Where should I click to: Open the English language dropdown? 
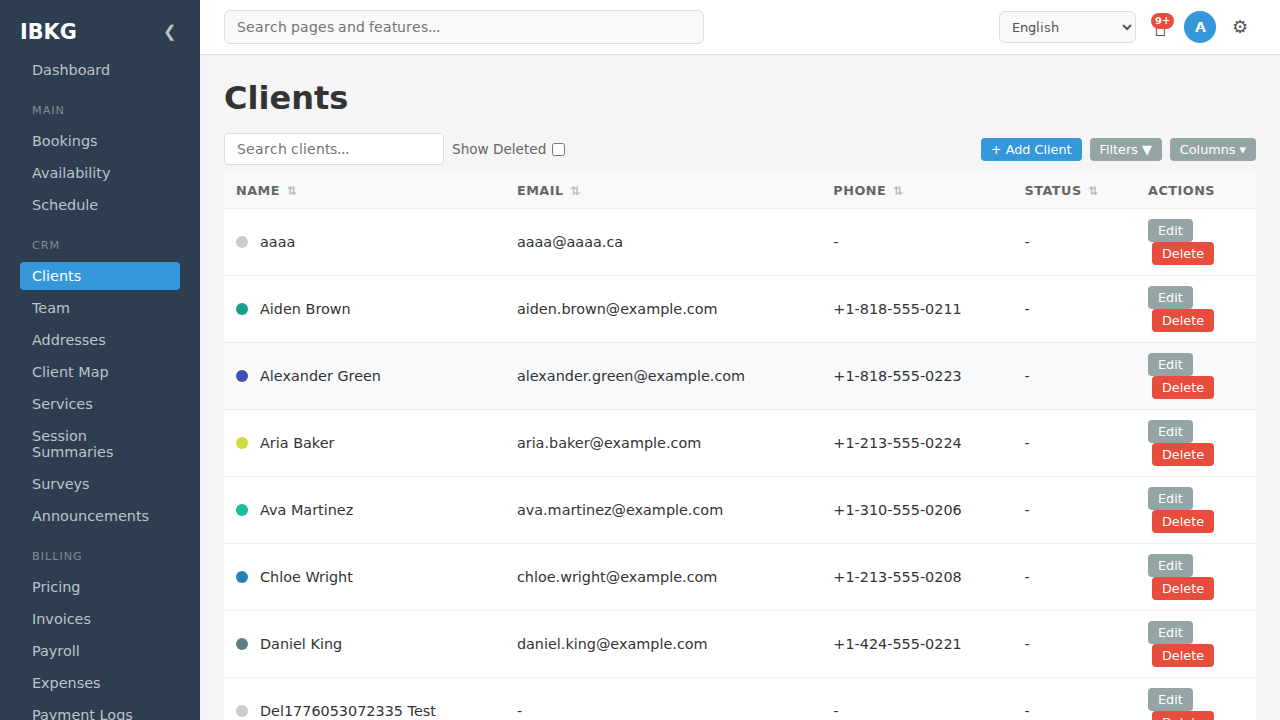click(x=1067, y=27)
